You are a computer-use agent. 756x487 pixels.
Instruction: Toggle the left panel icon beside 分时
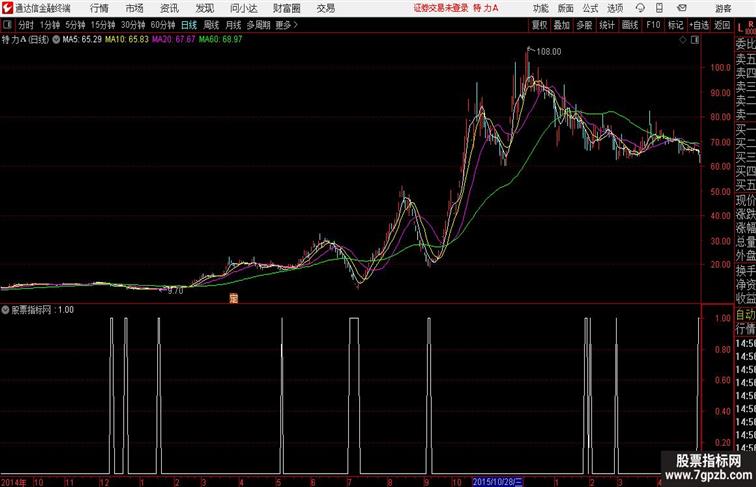click(7, 25)
